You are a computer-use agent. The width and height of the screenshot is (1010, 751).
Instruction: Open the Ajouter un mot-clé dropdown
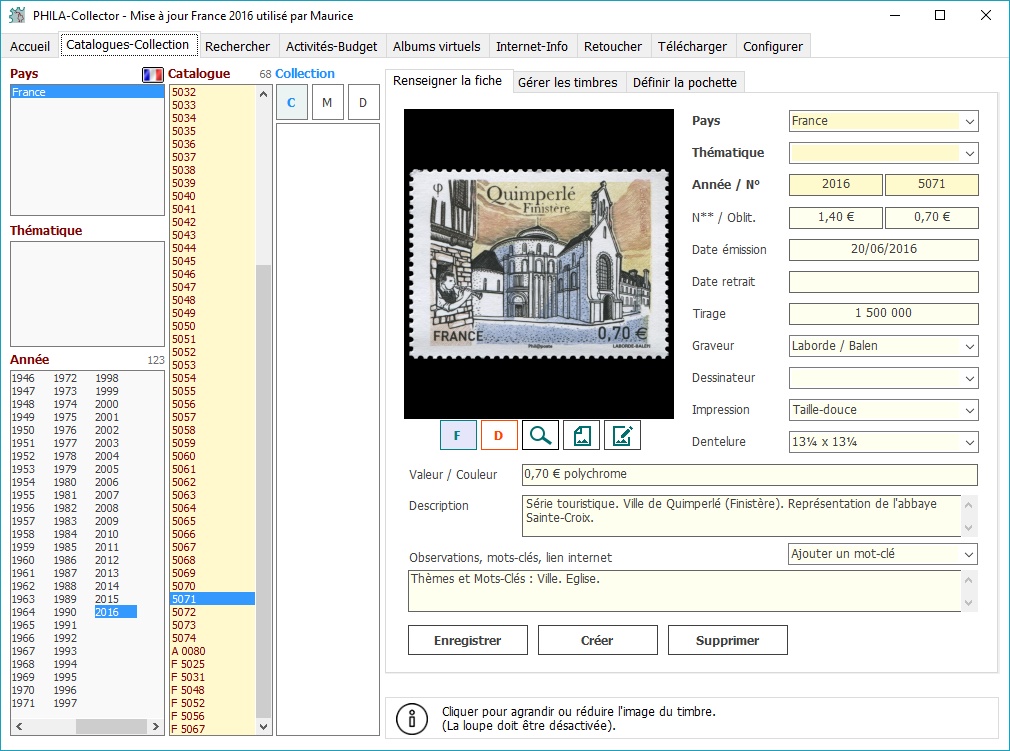click(x=969, y=555)
